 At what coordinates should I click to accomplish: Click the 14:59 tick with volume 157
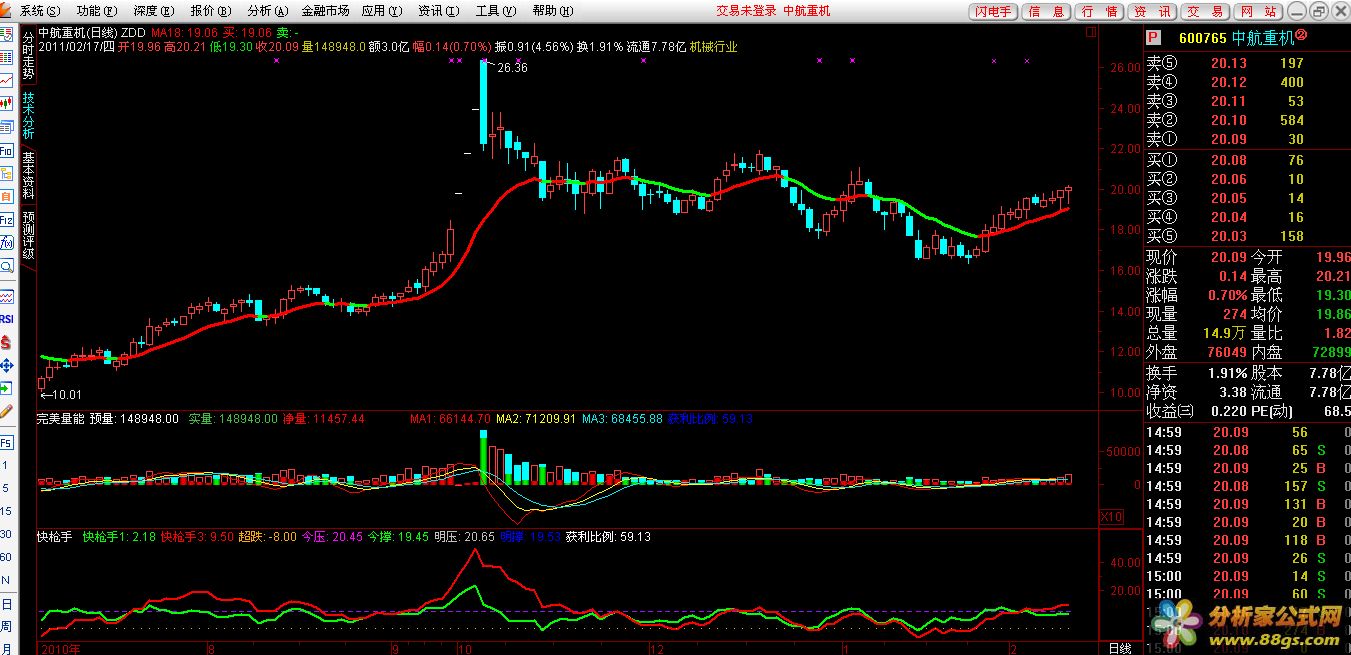pyautogui.click(x=1246, y=486)
